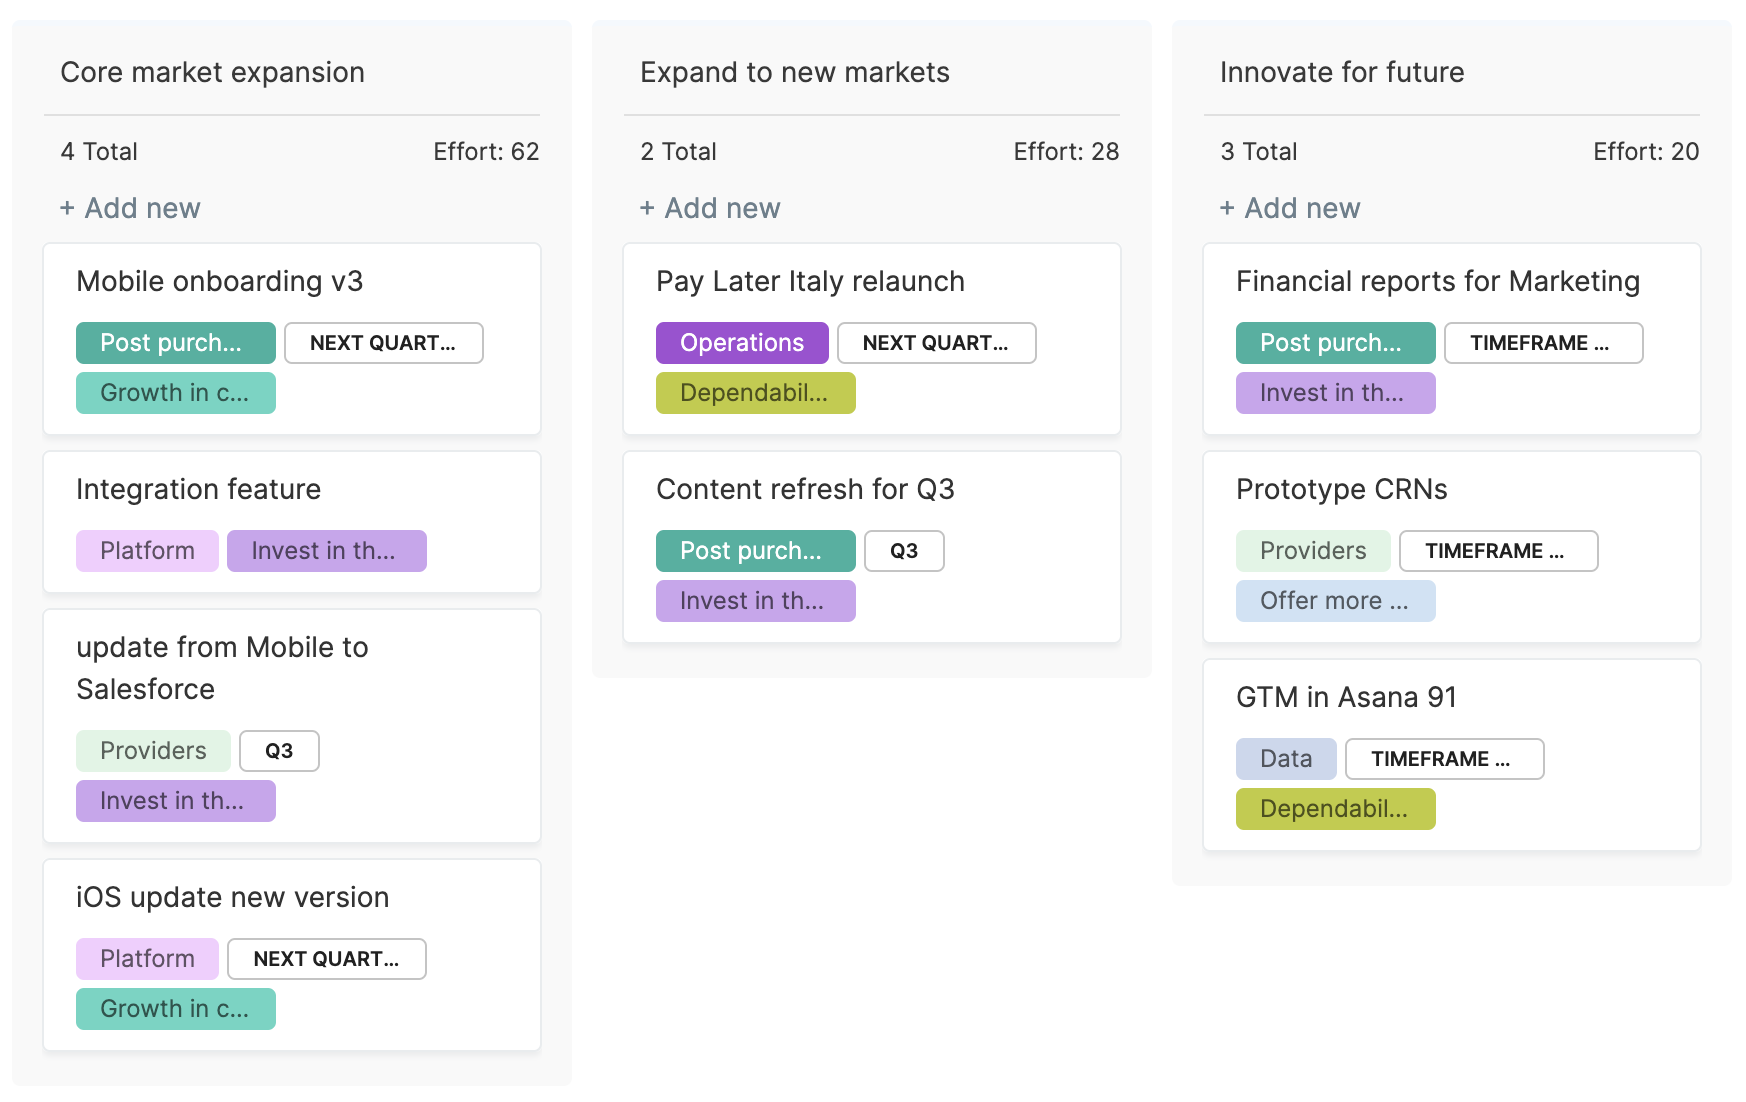The width and height of the screenshot is (1746, 1102).
Task: Click Dependabil tag on Pay Later Italy card
Action: [756, 393]
